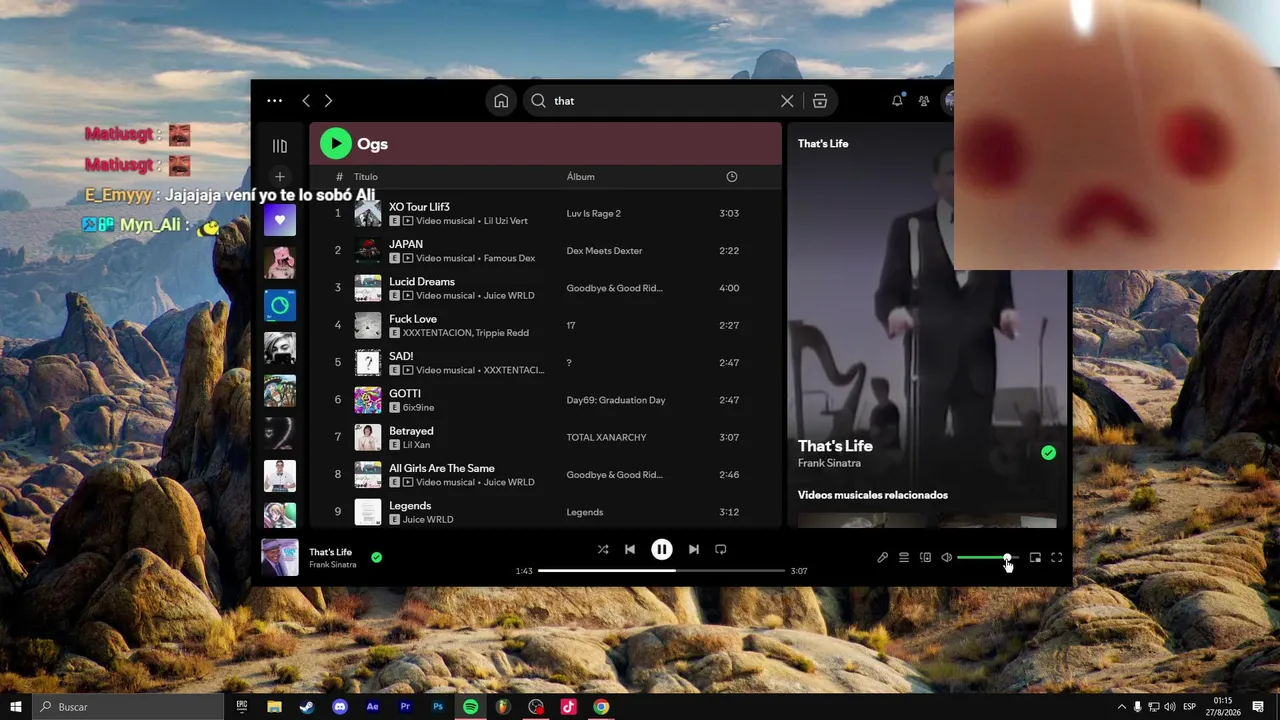Show lyrics with the microphone icon
The width and height of the screenshot is (1280, 720).
pos(882,558)
